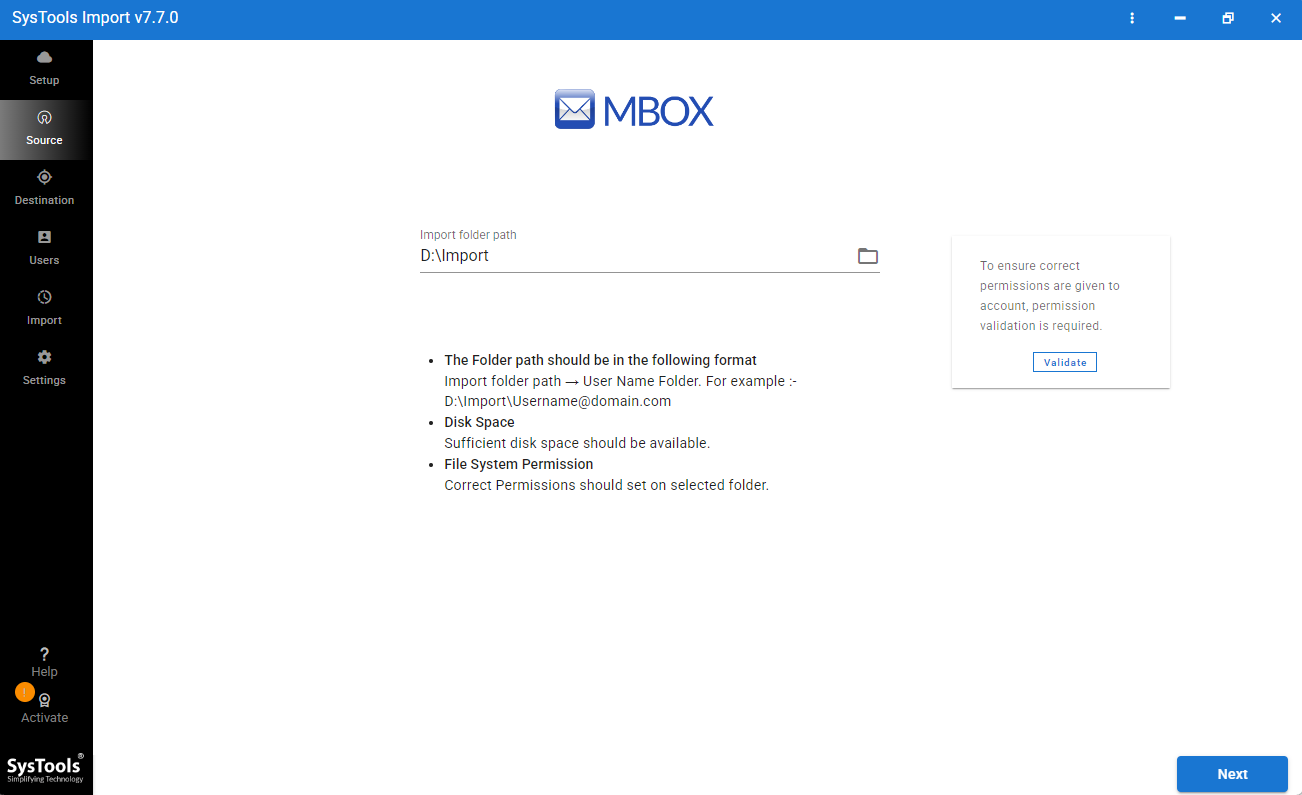This screenshot has height=795, width=1302.
Task: Click the MBOX logo graphic
Action: pyautogui.click(x=634, y=109)
